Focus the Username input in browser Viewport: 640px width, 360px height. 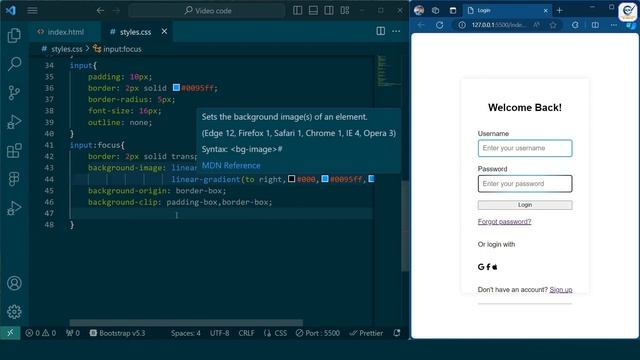pyautogui.click(x=525, y=148)
